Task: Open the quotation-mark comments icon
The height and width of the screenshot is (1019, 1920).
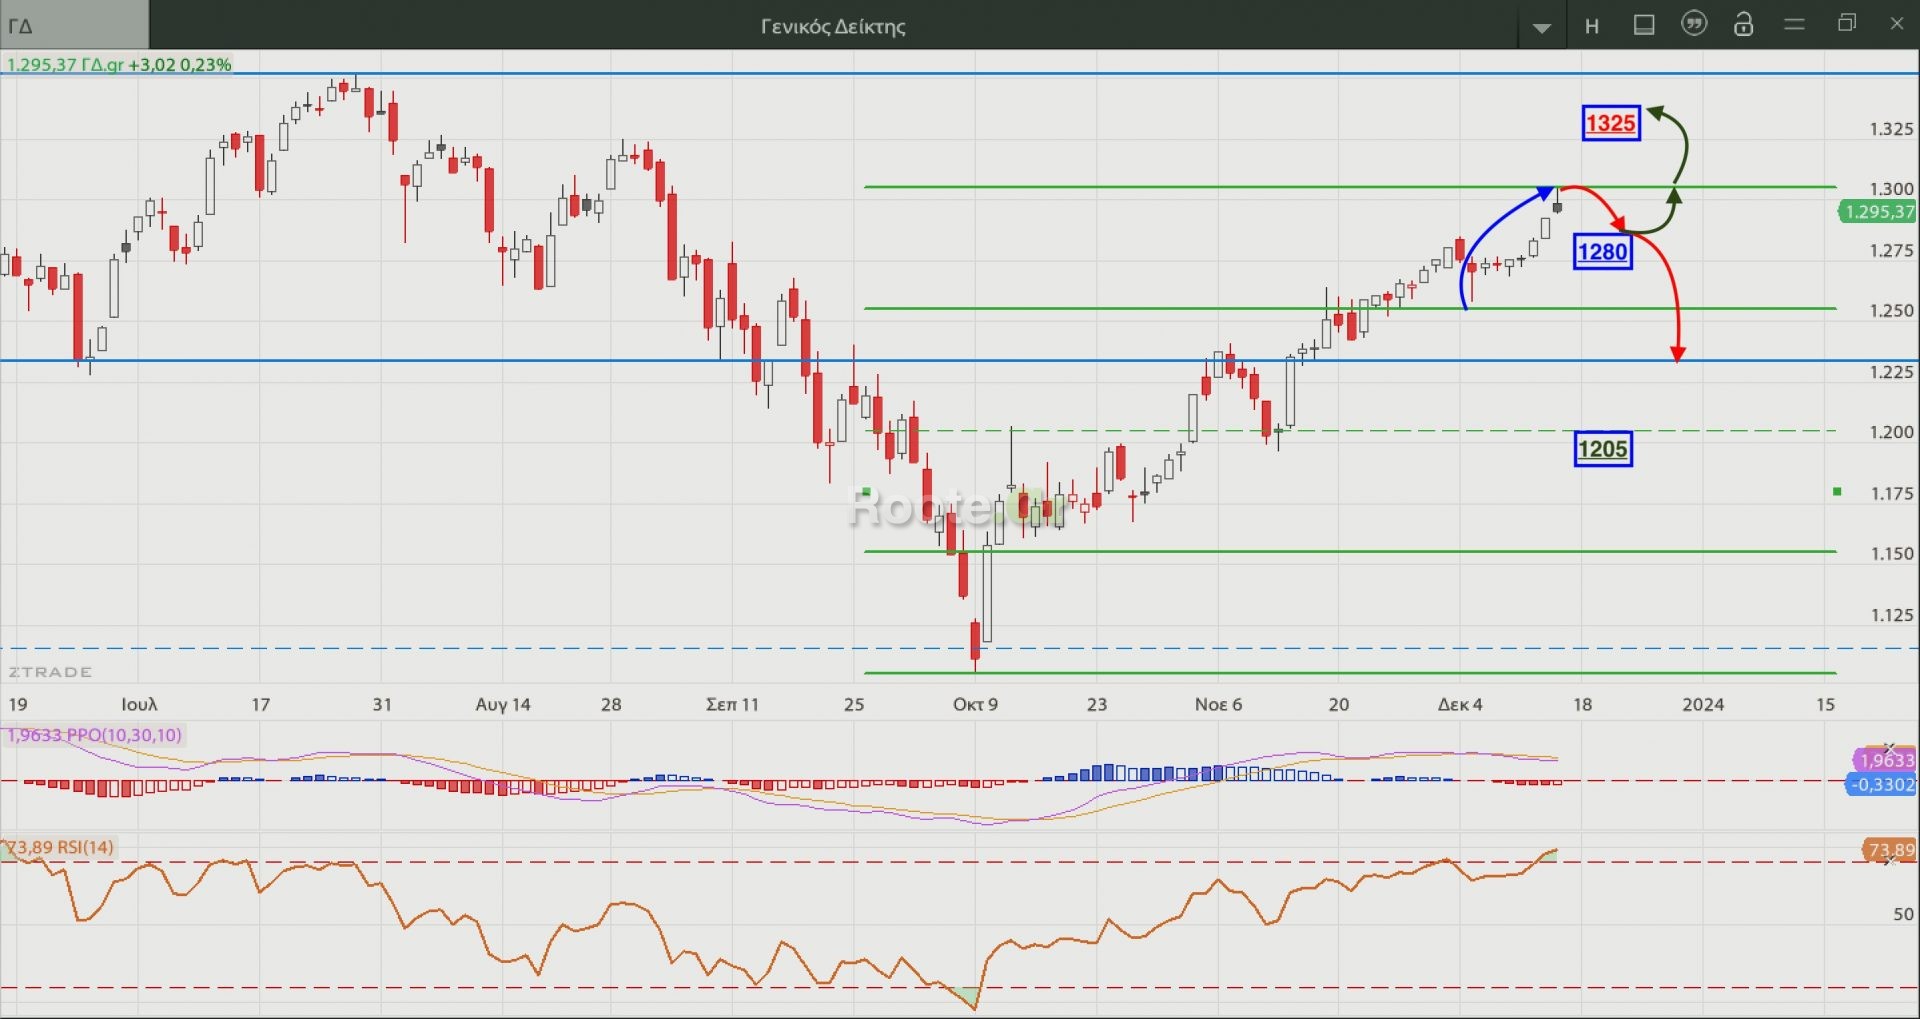Action: 1694,25
